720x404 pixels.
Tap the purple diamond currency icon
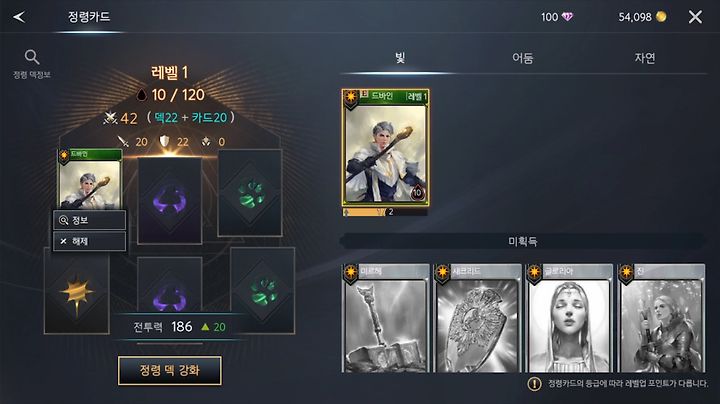(x=568, y=17)
